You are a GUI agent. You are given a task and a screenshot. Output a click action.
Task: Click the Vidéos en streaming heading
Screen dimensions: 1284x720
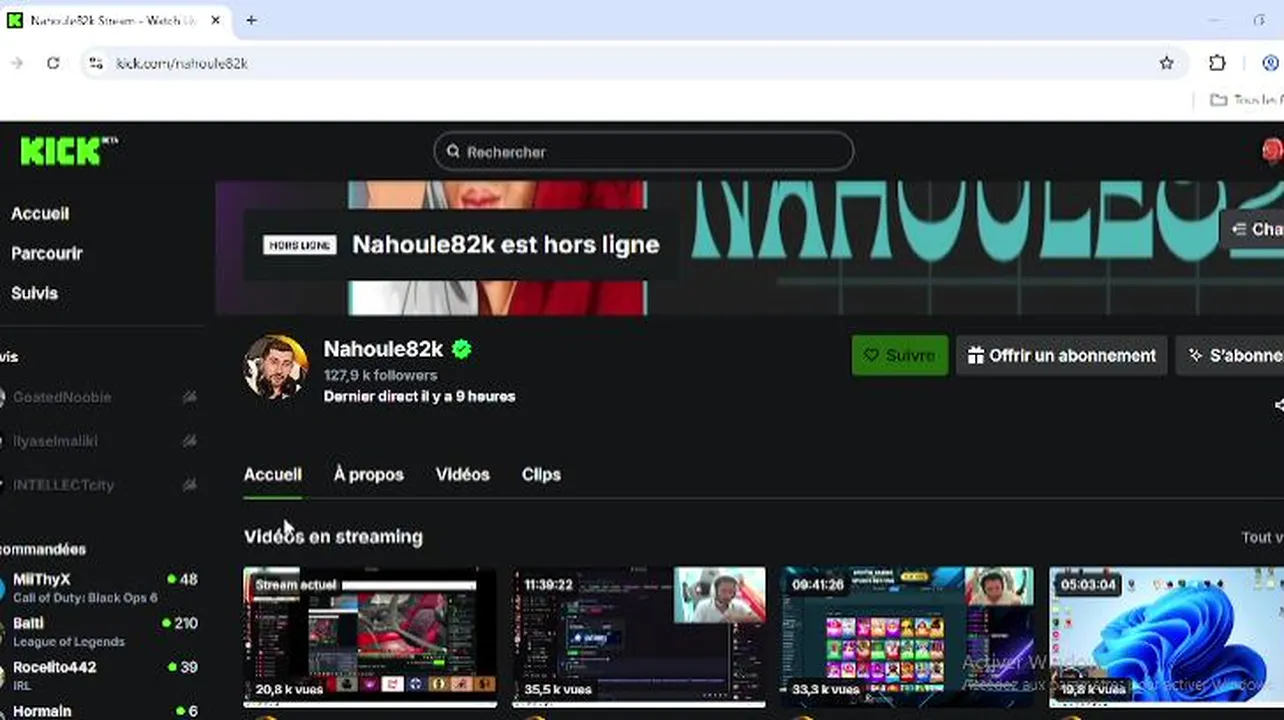pyautogui.click(x=333, y=537)
